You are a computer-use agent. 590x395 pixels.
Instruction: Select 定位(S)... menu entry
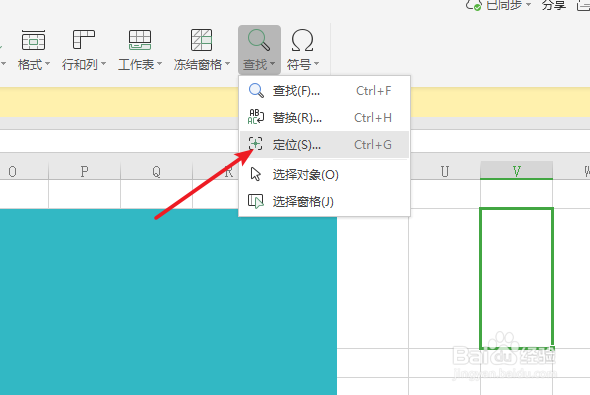(x=324, y=144)
